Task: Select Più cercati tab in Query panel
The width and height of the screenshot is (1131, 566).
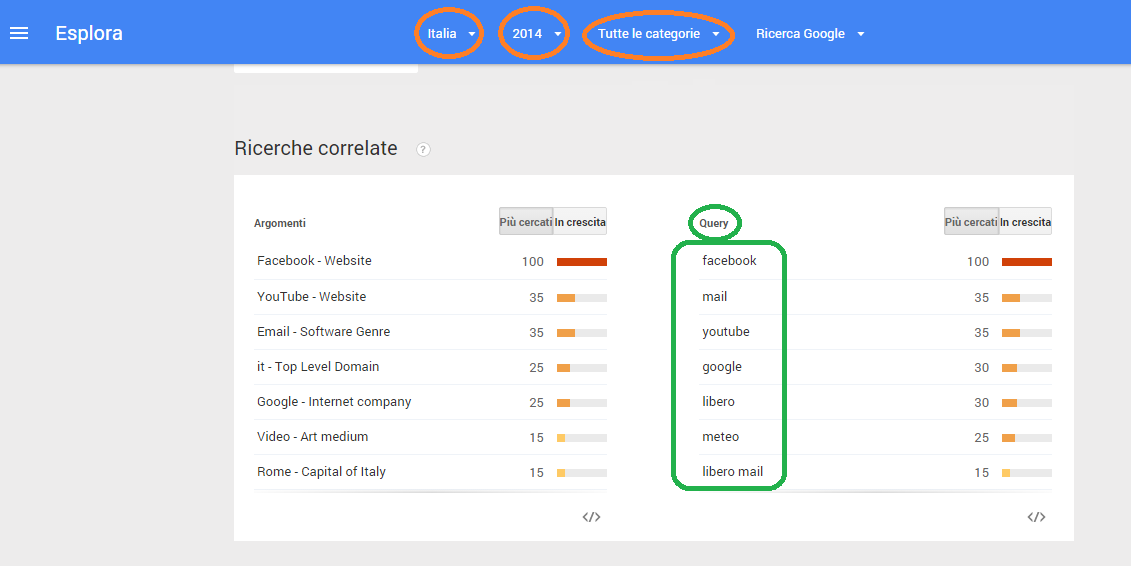Action: click(x=971, y=222)
